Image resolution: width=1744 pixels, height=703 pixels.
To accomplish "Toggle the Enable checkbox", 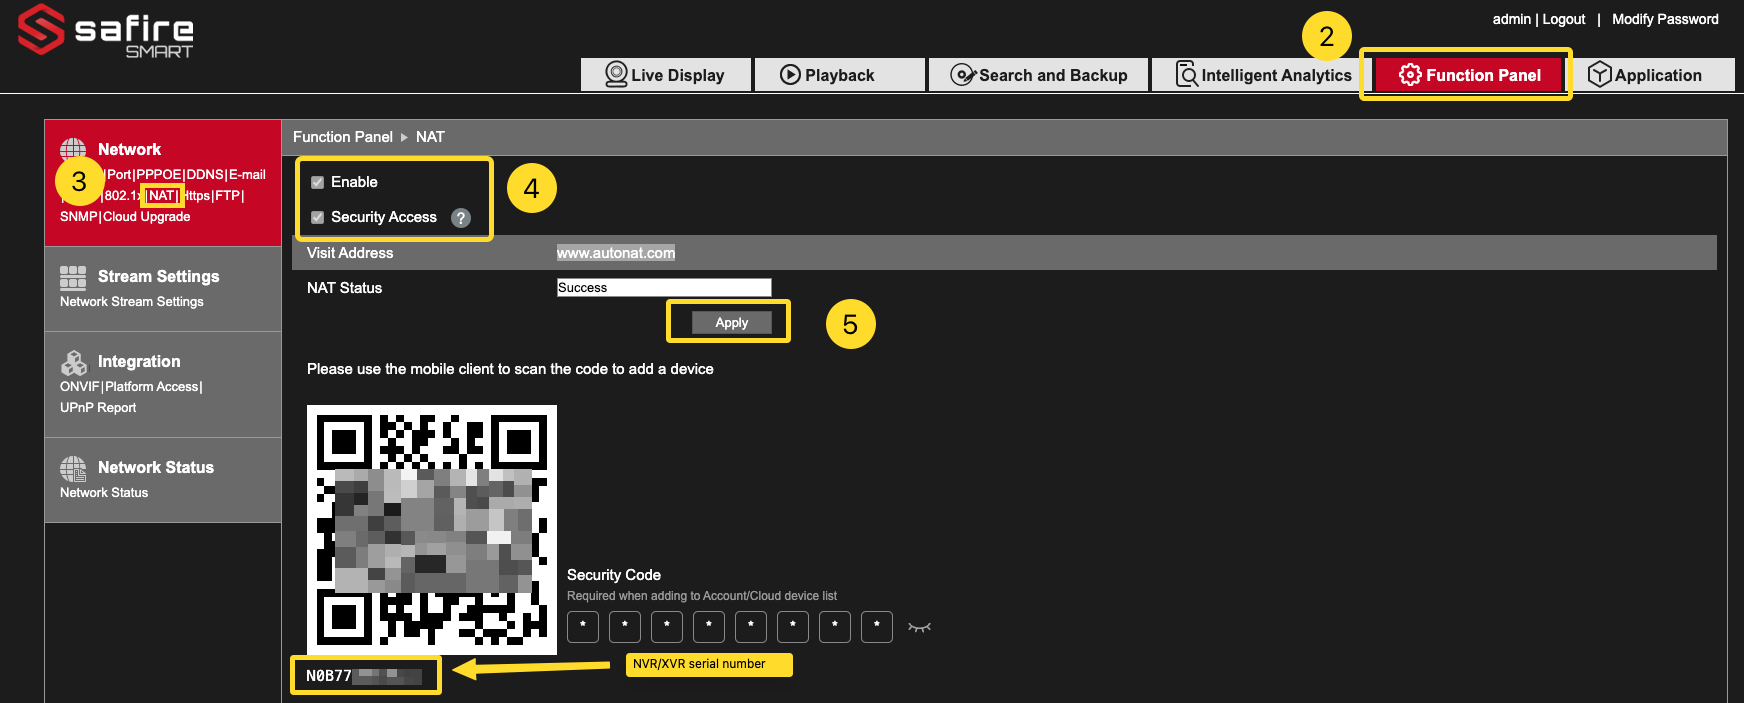I will (x=318, y=182).
